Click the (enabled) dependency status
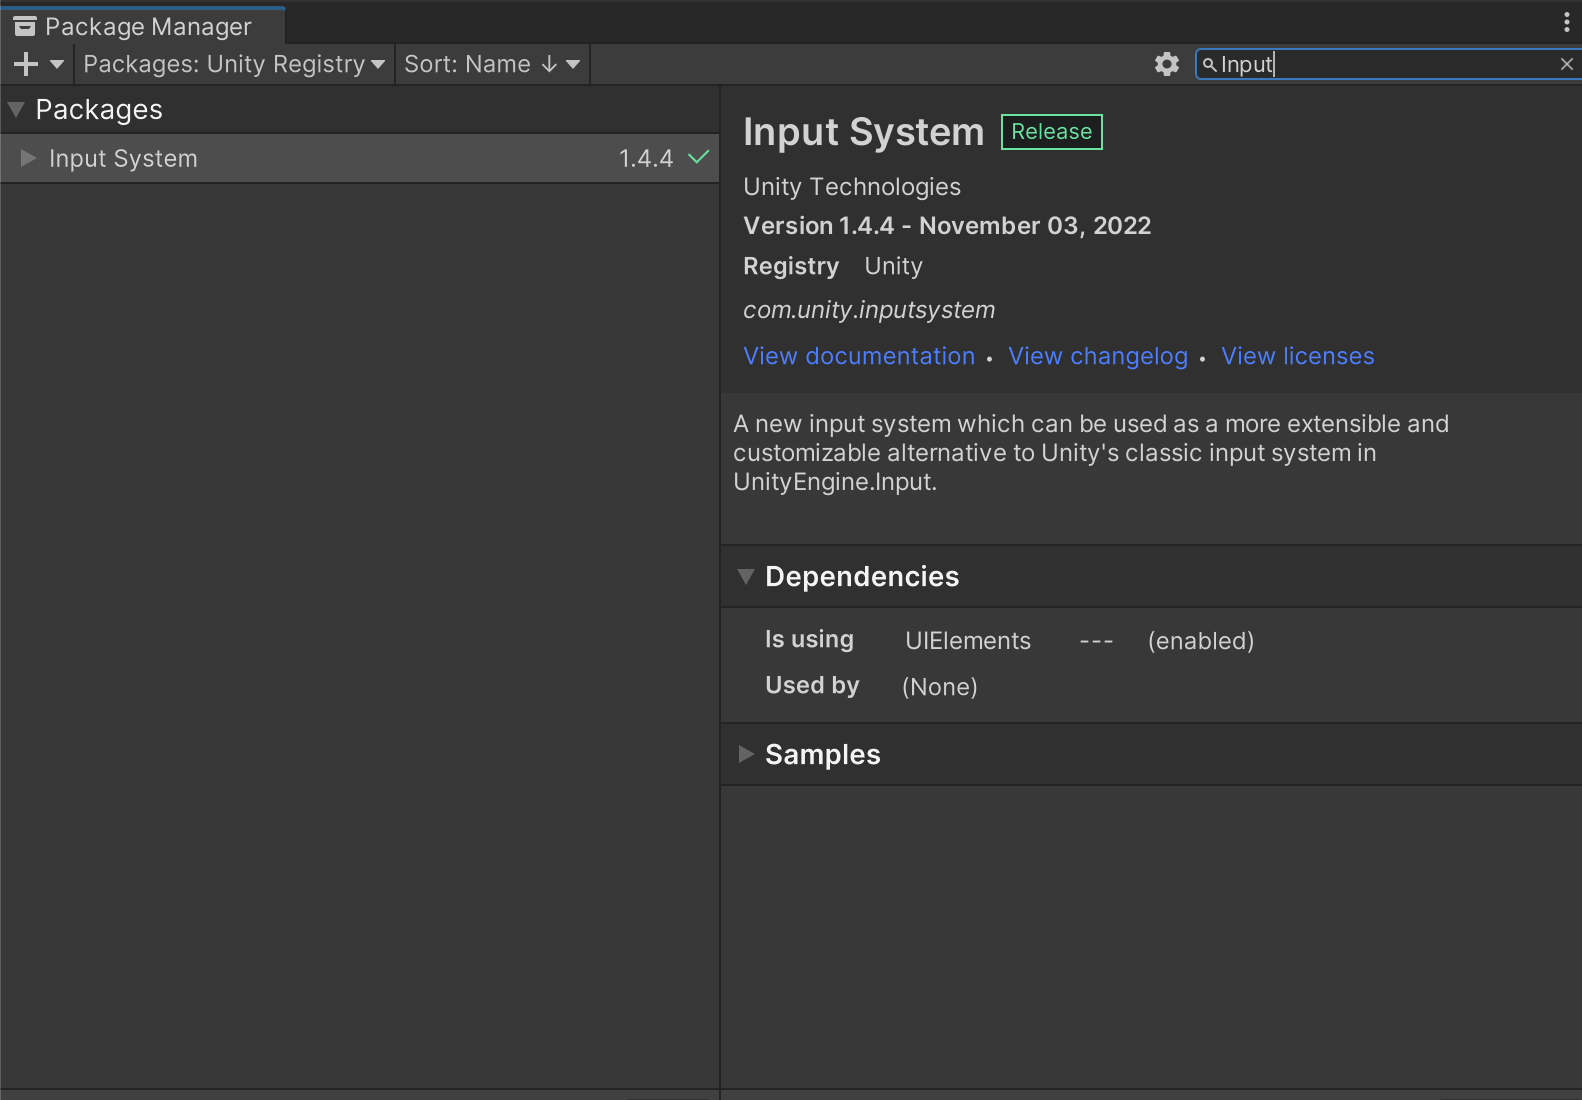The image size is (1582, 1100). click(1201, 641)
